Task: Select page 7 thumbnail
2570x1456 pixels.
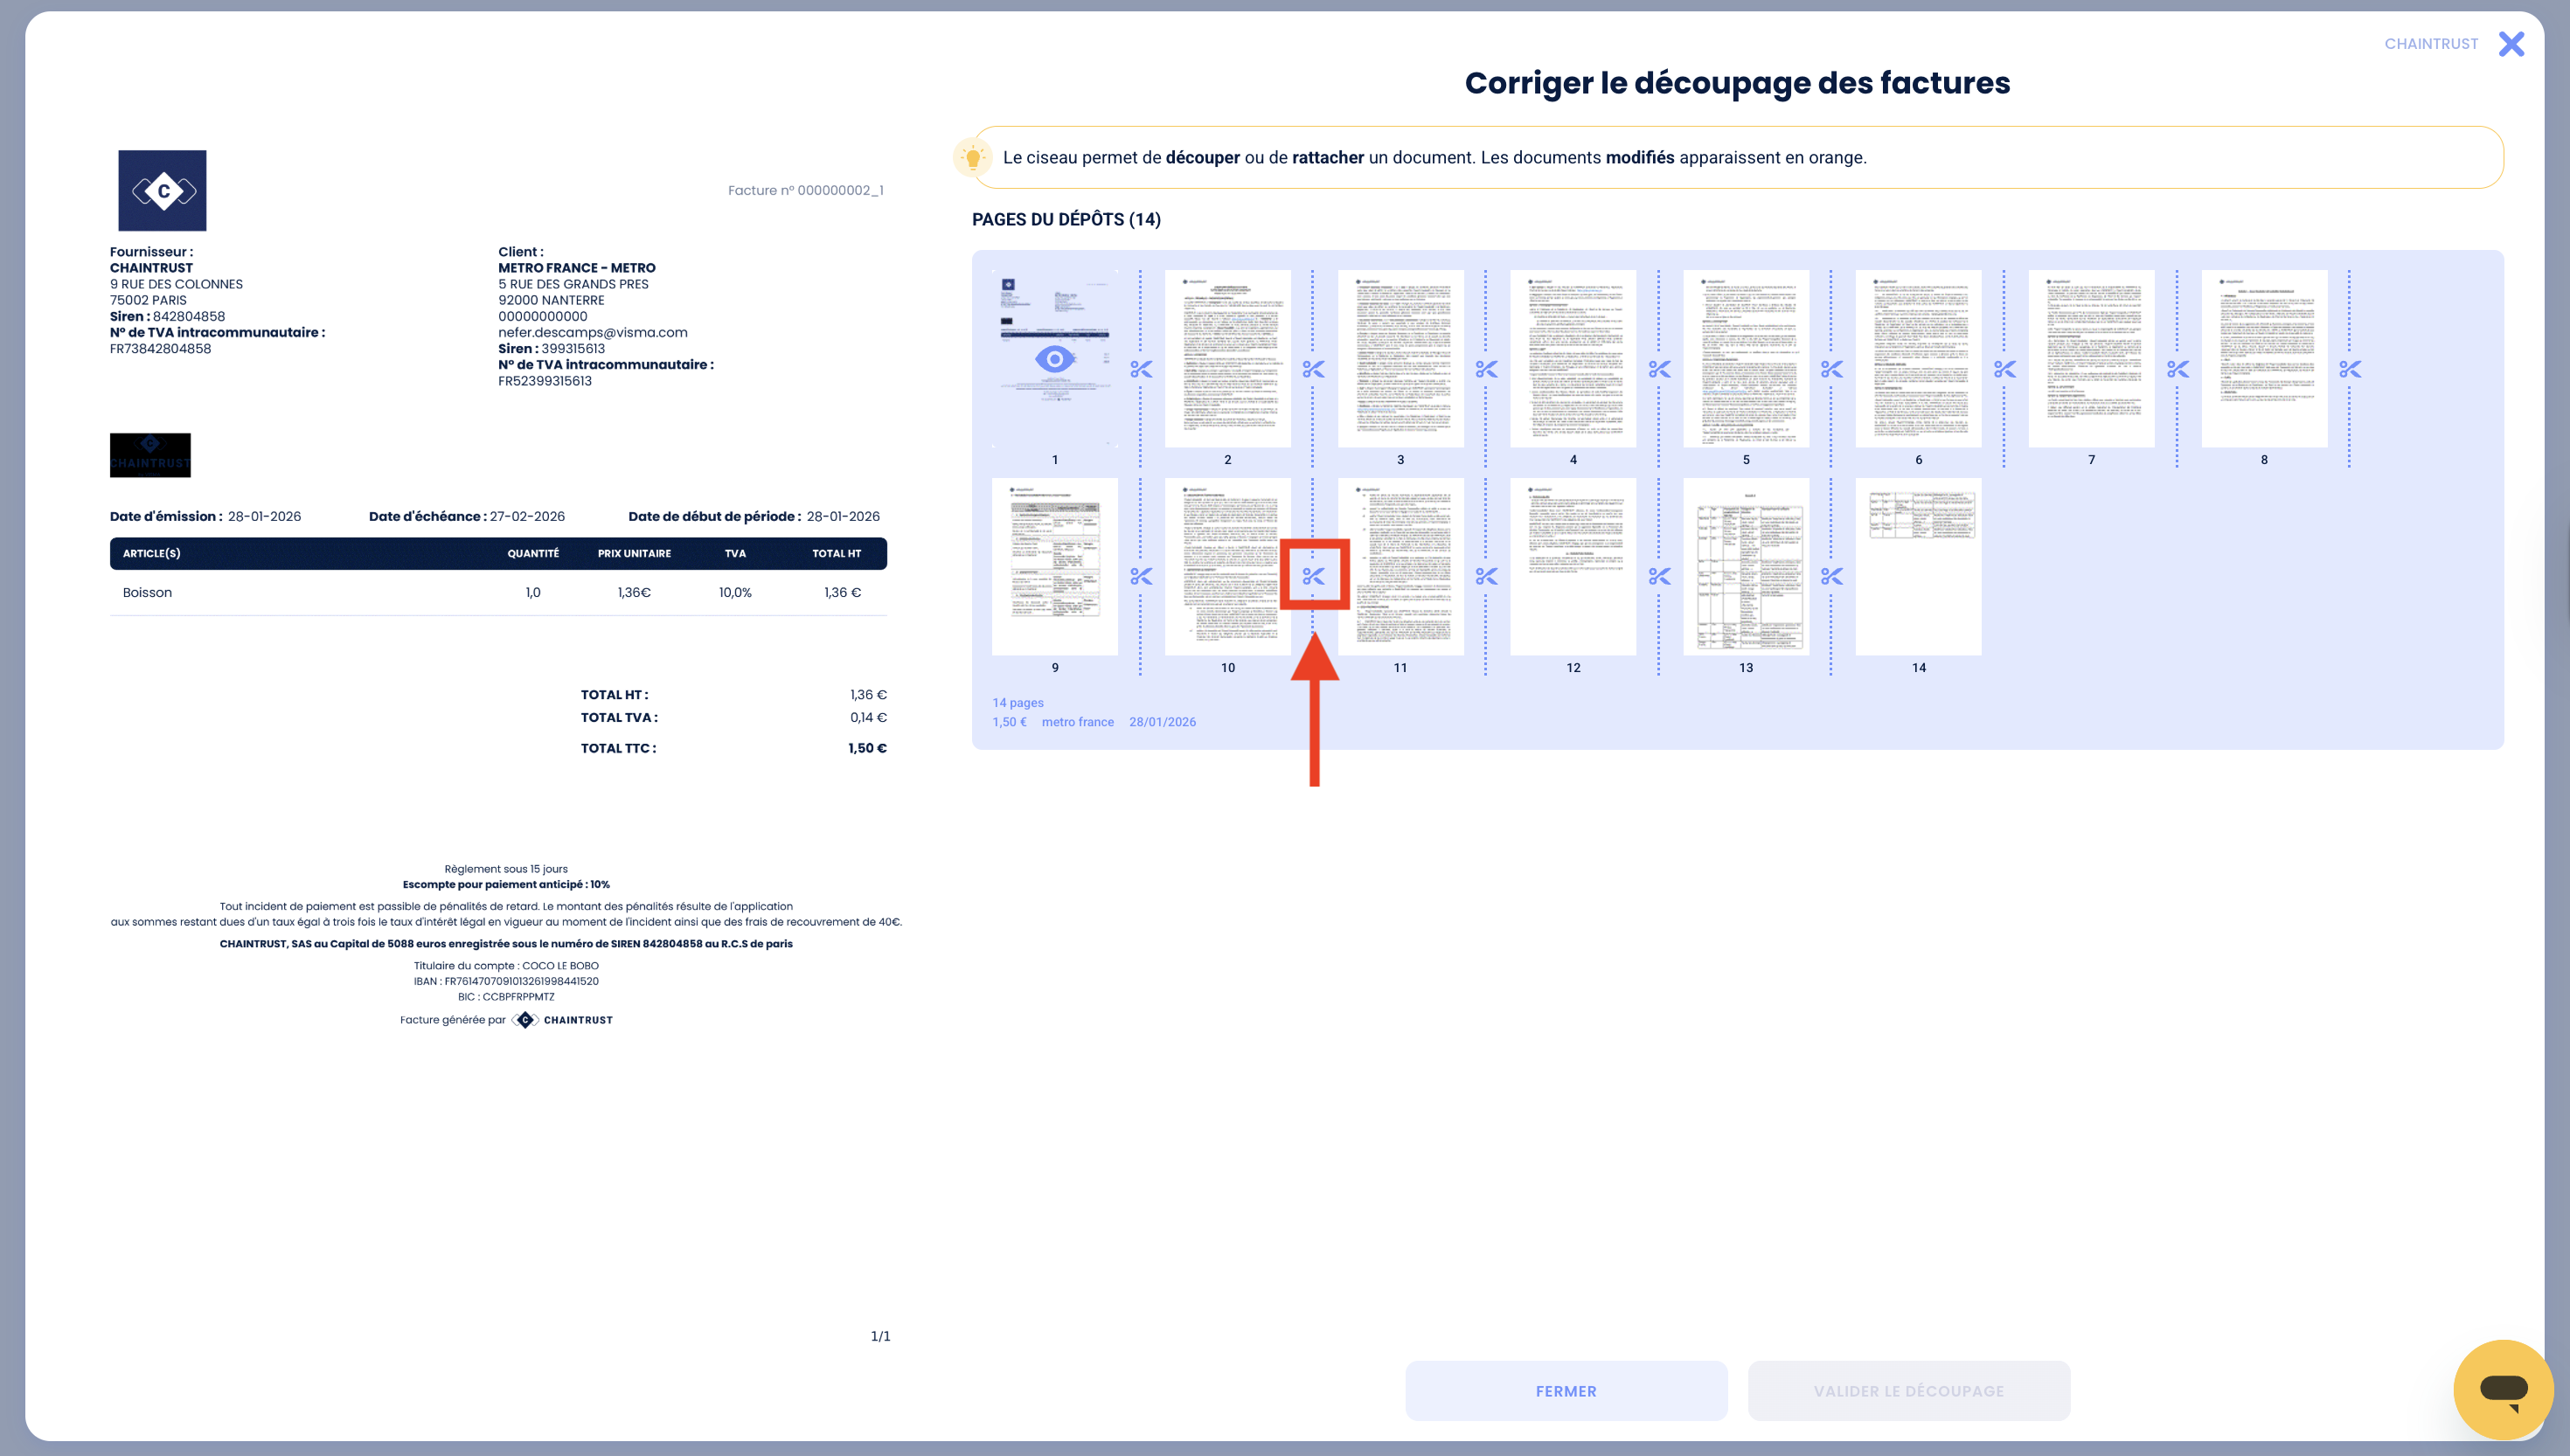Action: 2091,358
